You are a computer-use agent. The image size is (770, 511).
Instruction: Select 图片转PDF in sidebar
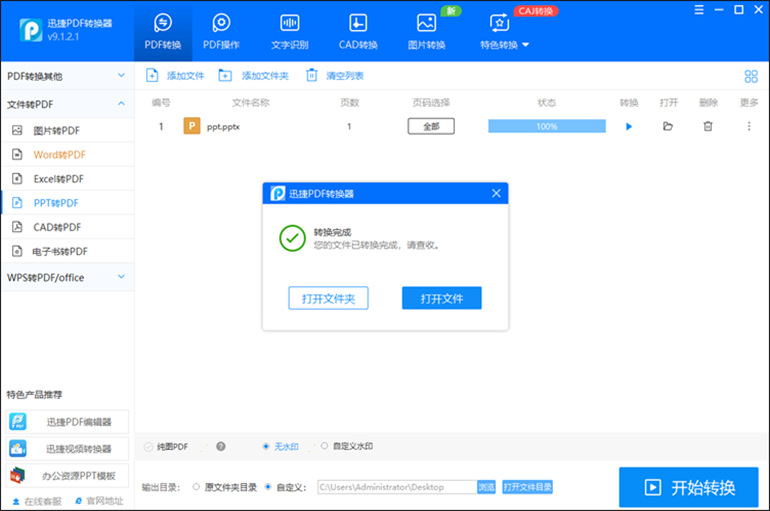click(68, 131)
